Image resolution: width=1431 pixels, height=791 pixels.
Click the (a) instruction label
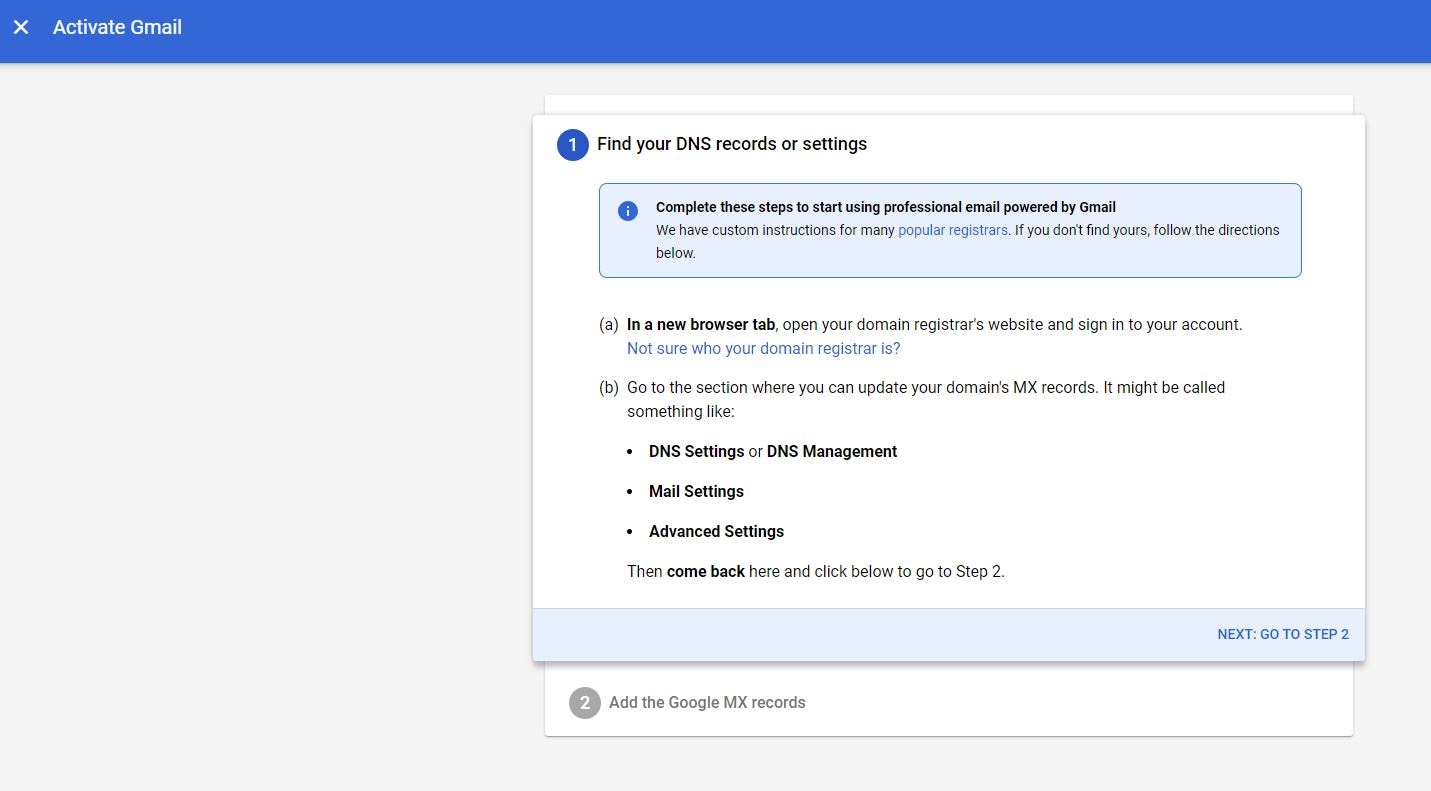coord(608,324)
